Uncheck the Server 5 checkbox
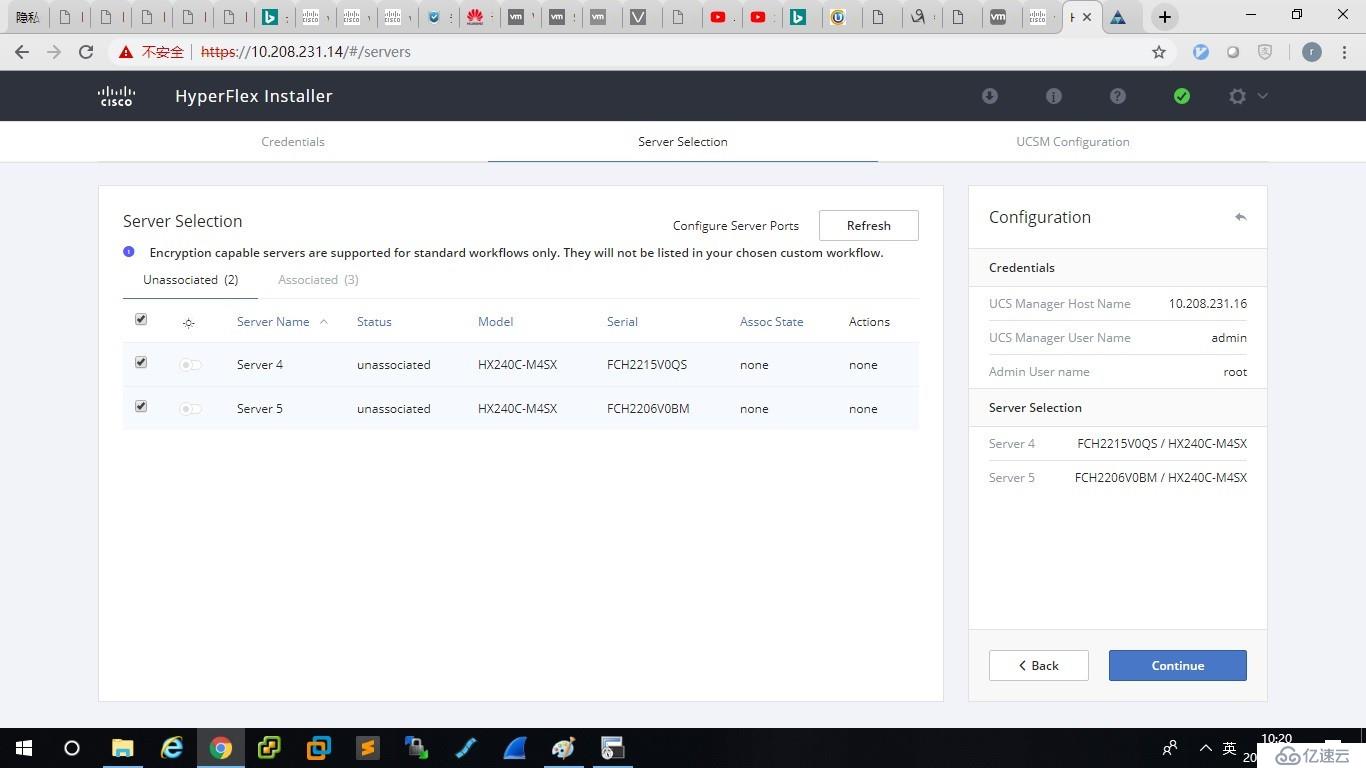The image size is (1366, 768). pyautogui.click(x=141, y=407)
